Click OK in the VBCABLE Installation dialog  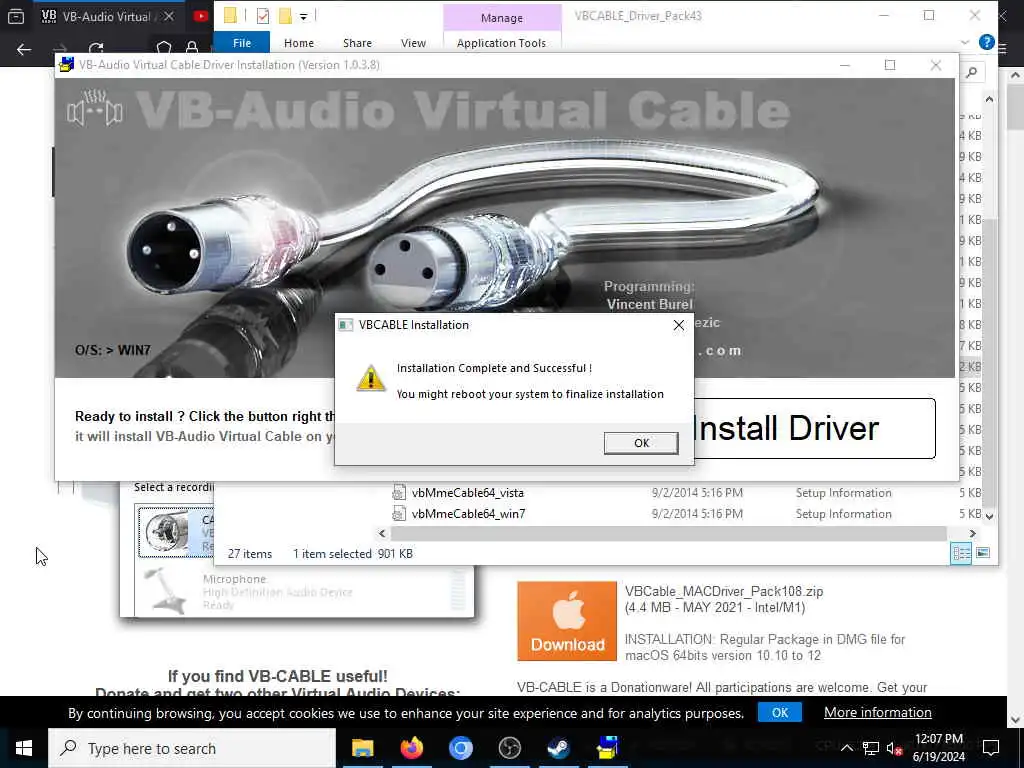[641, 443]
